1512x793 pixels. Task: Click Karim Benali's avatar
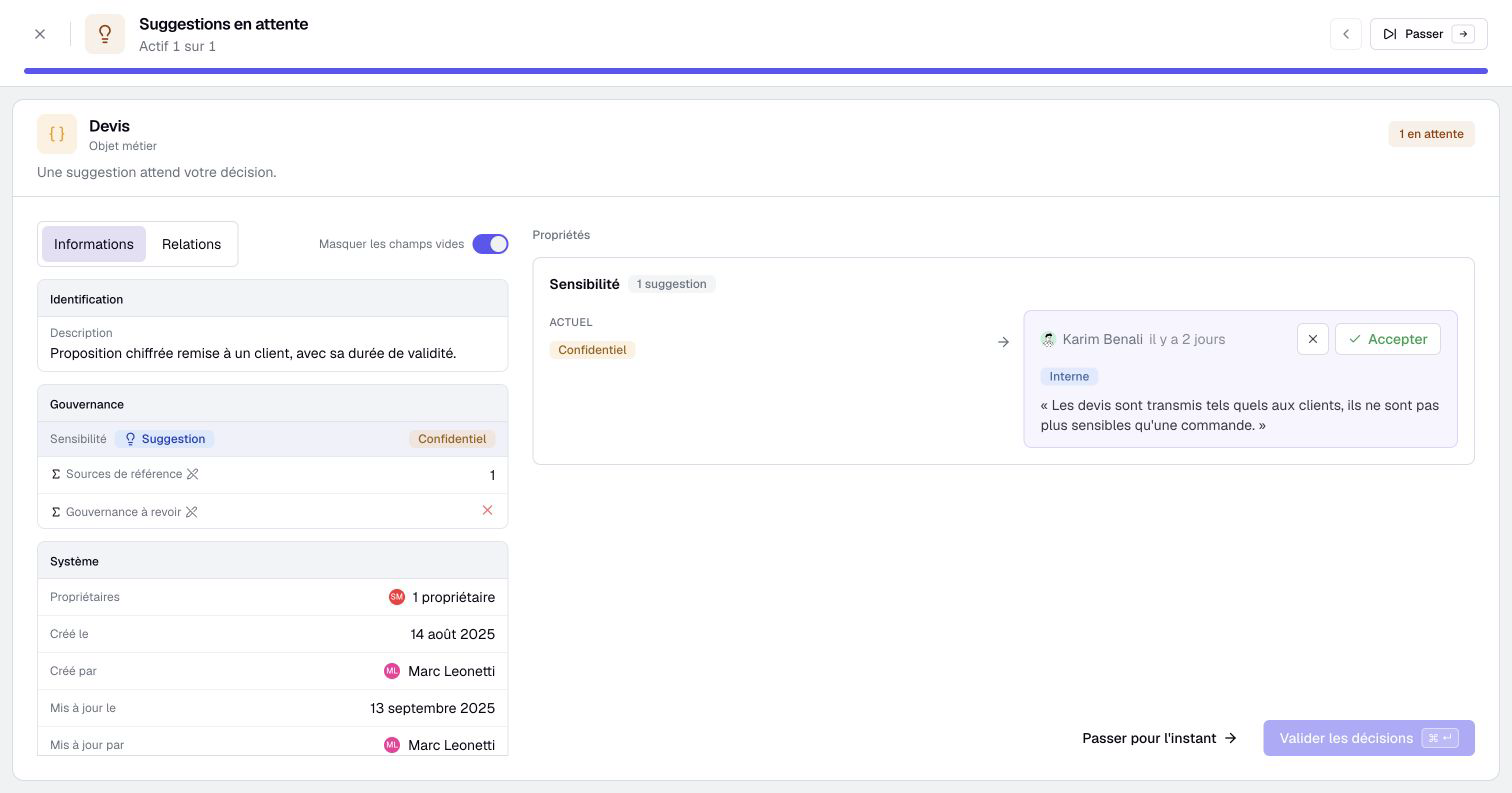(x=1048, y=339)
